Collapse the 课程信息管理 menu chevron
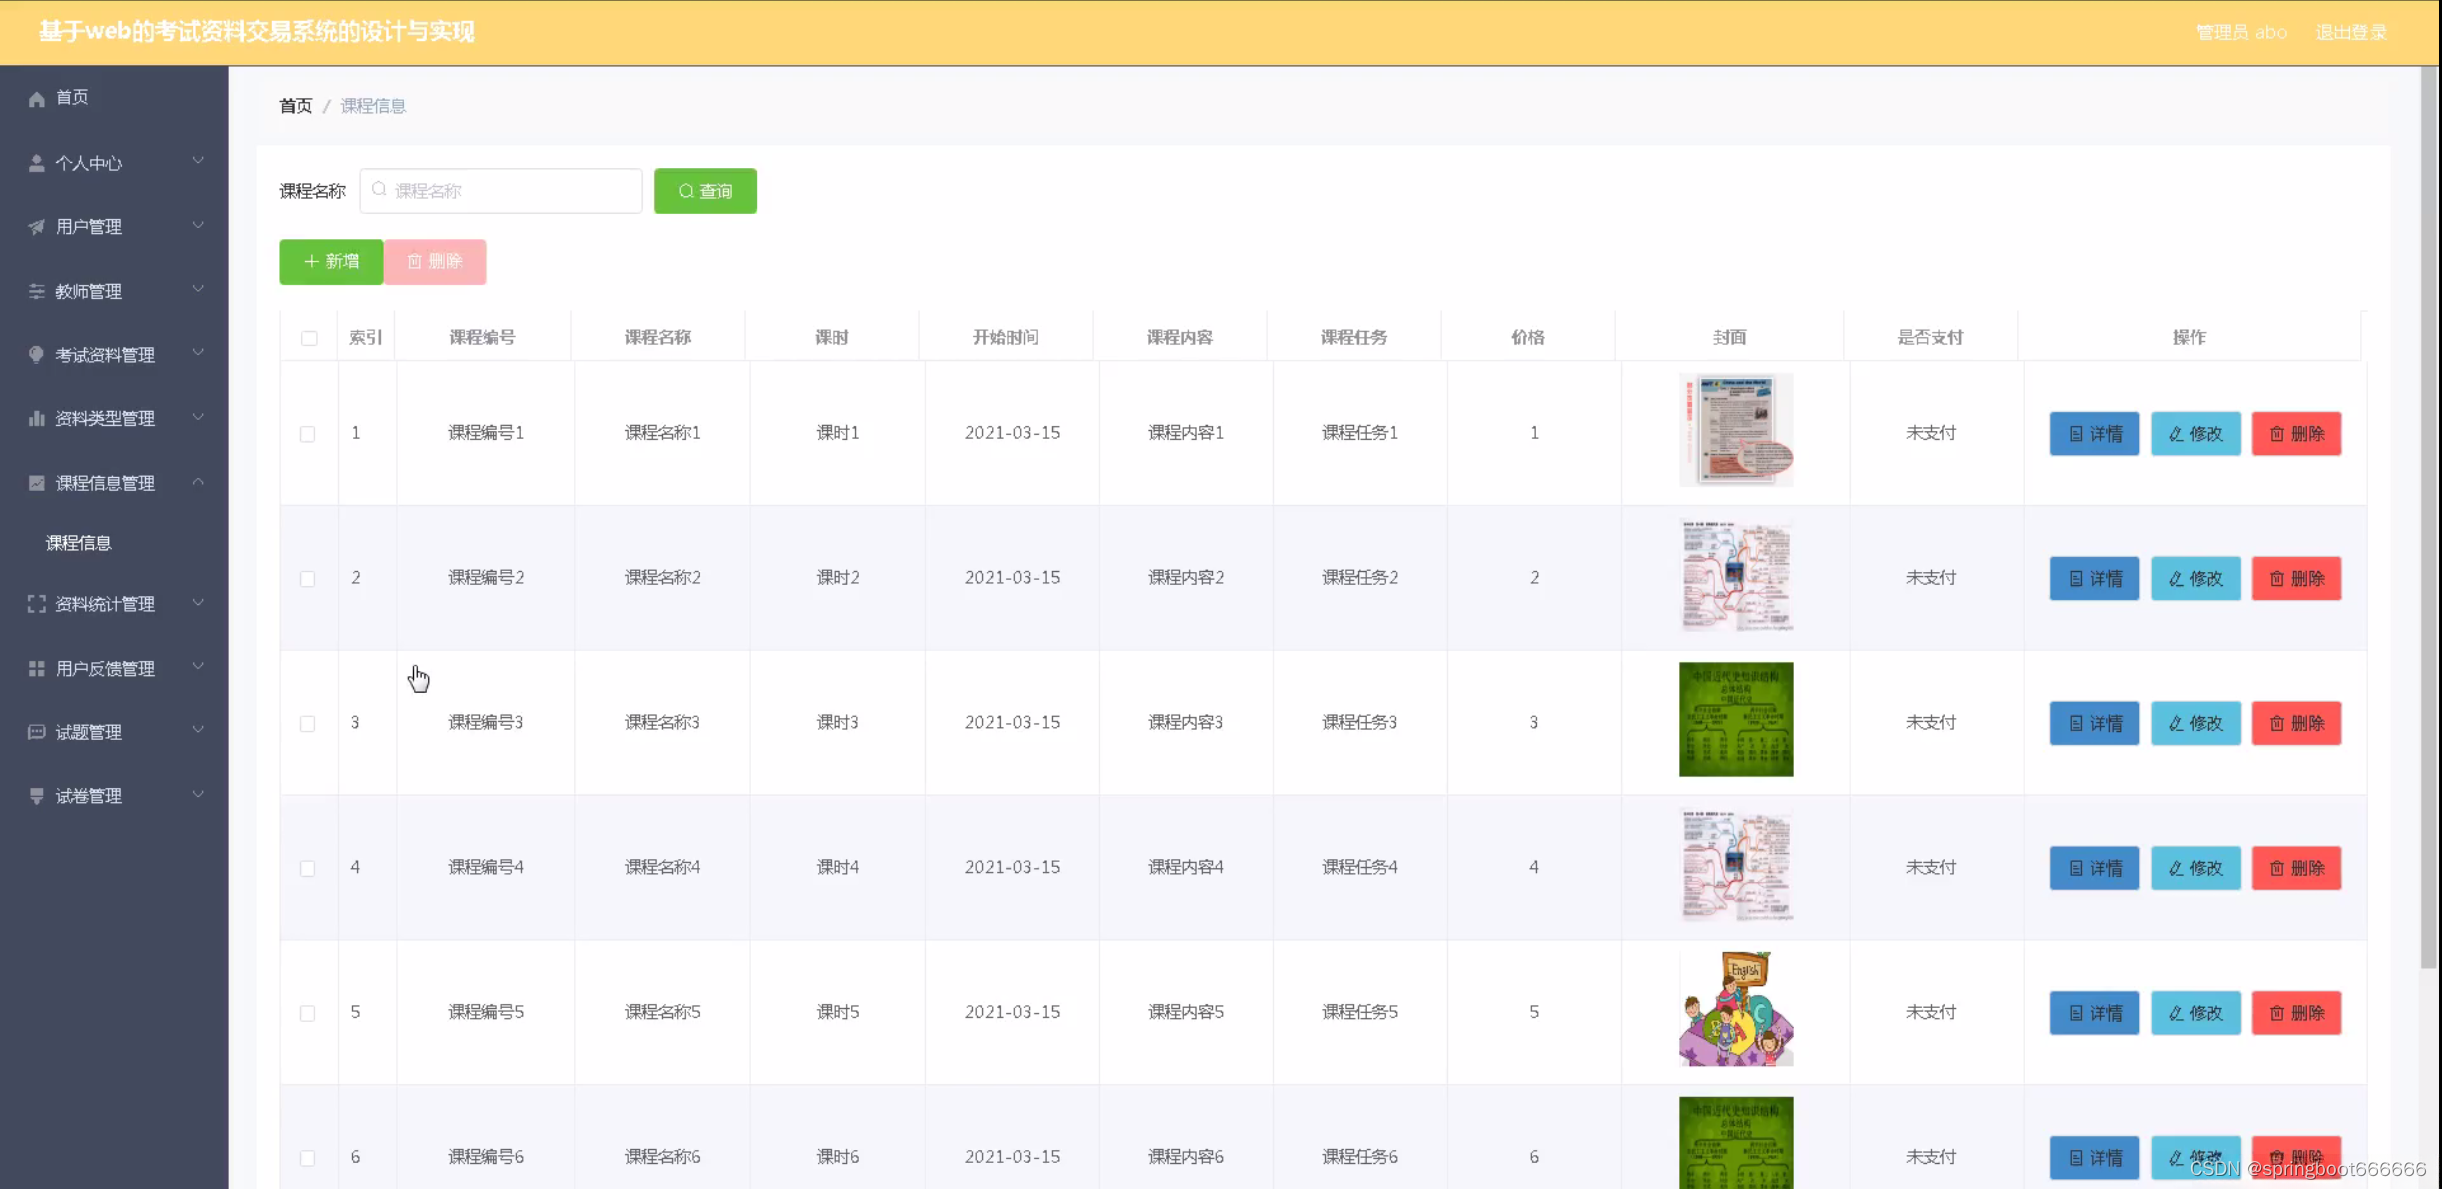 point(198,482)
